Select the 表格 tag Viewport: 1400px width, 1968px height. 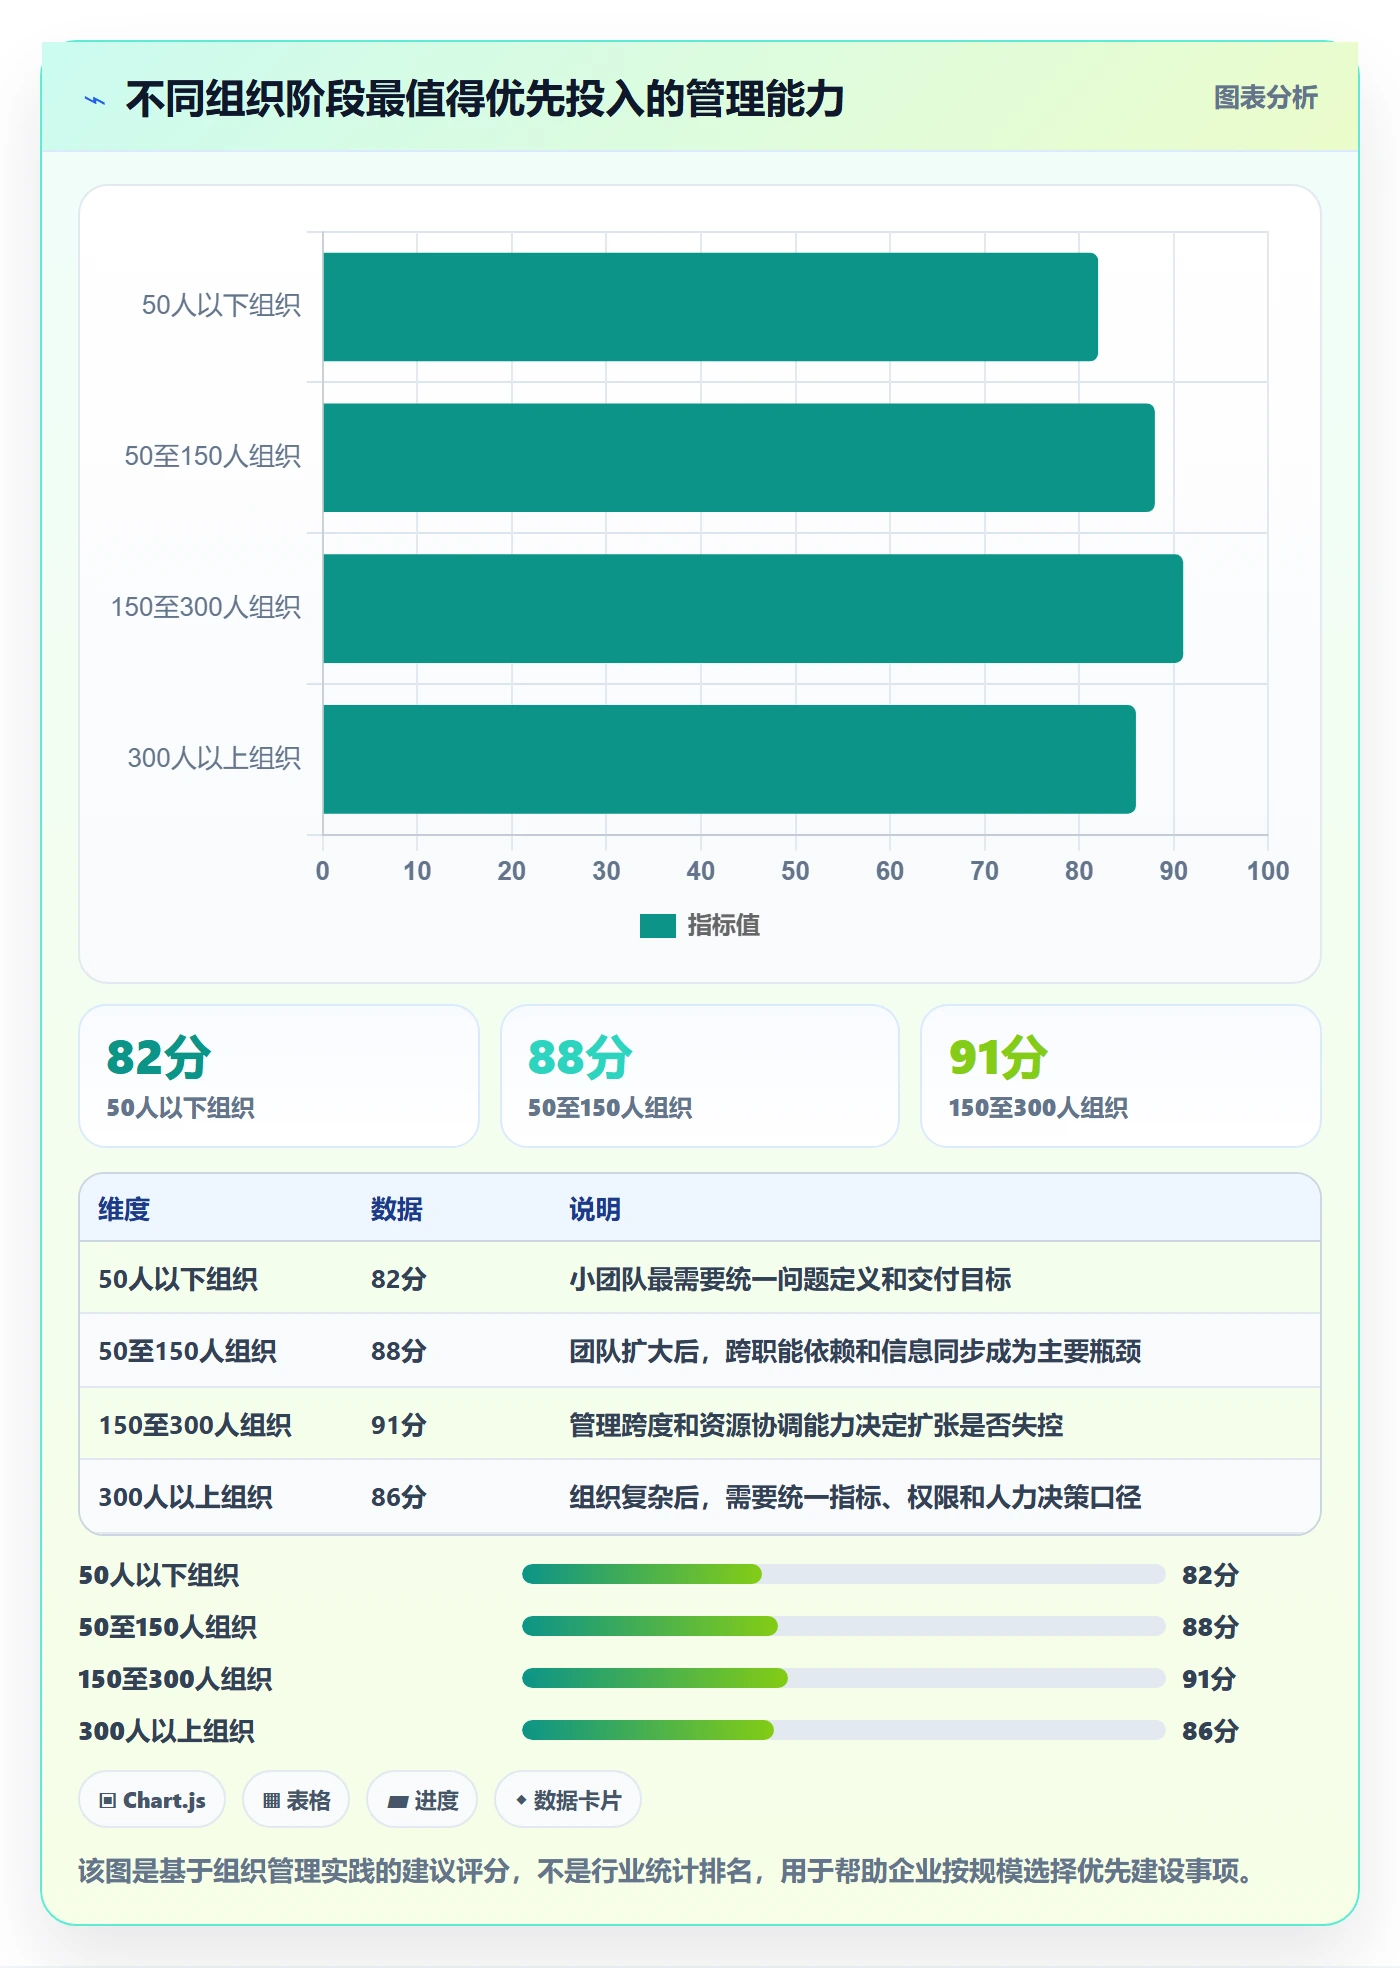pos(296,1800)
